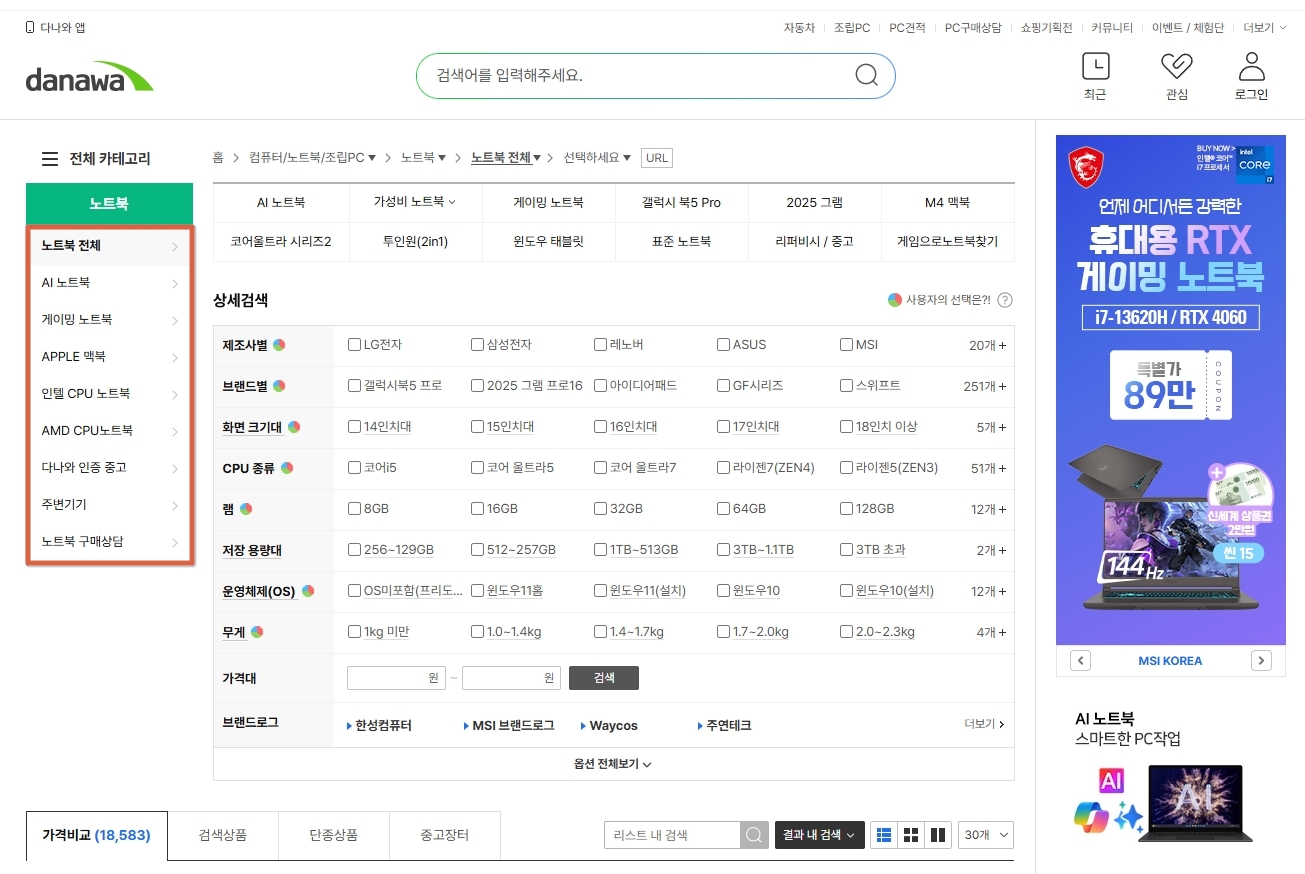Click the 검색 button in the price filter
The image size is (1305, 874).
(x=603, y=677)
